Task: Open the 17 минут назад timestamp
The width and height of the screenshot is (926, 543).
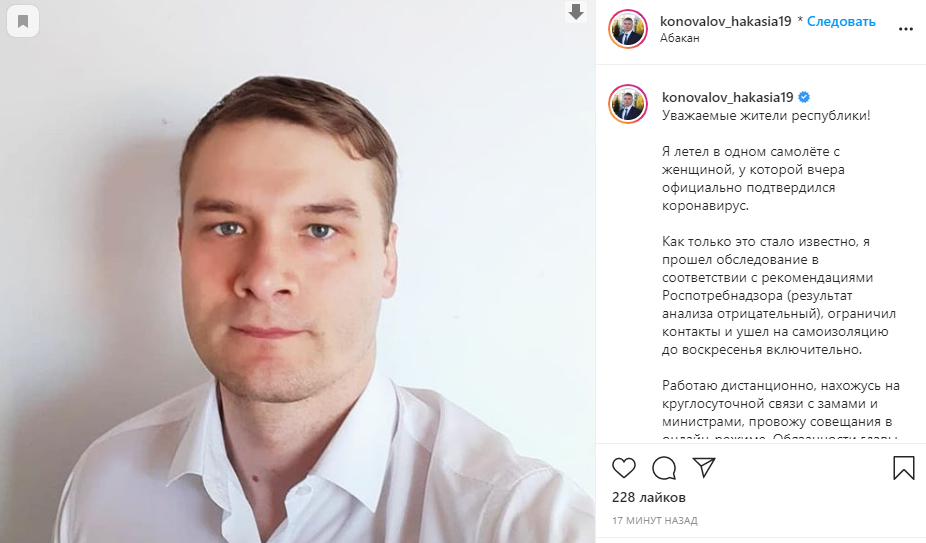Action: click(x=655, y=521)
